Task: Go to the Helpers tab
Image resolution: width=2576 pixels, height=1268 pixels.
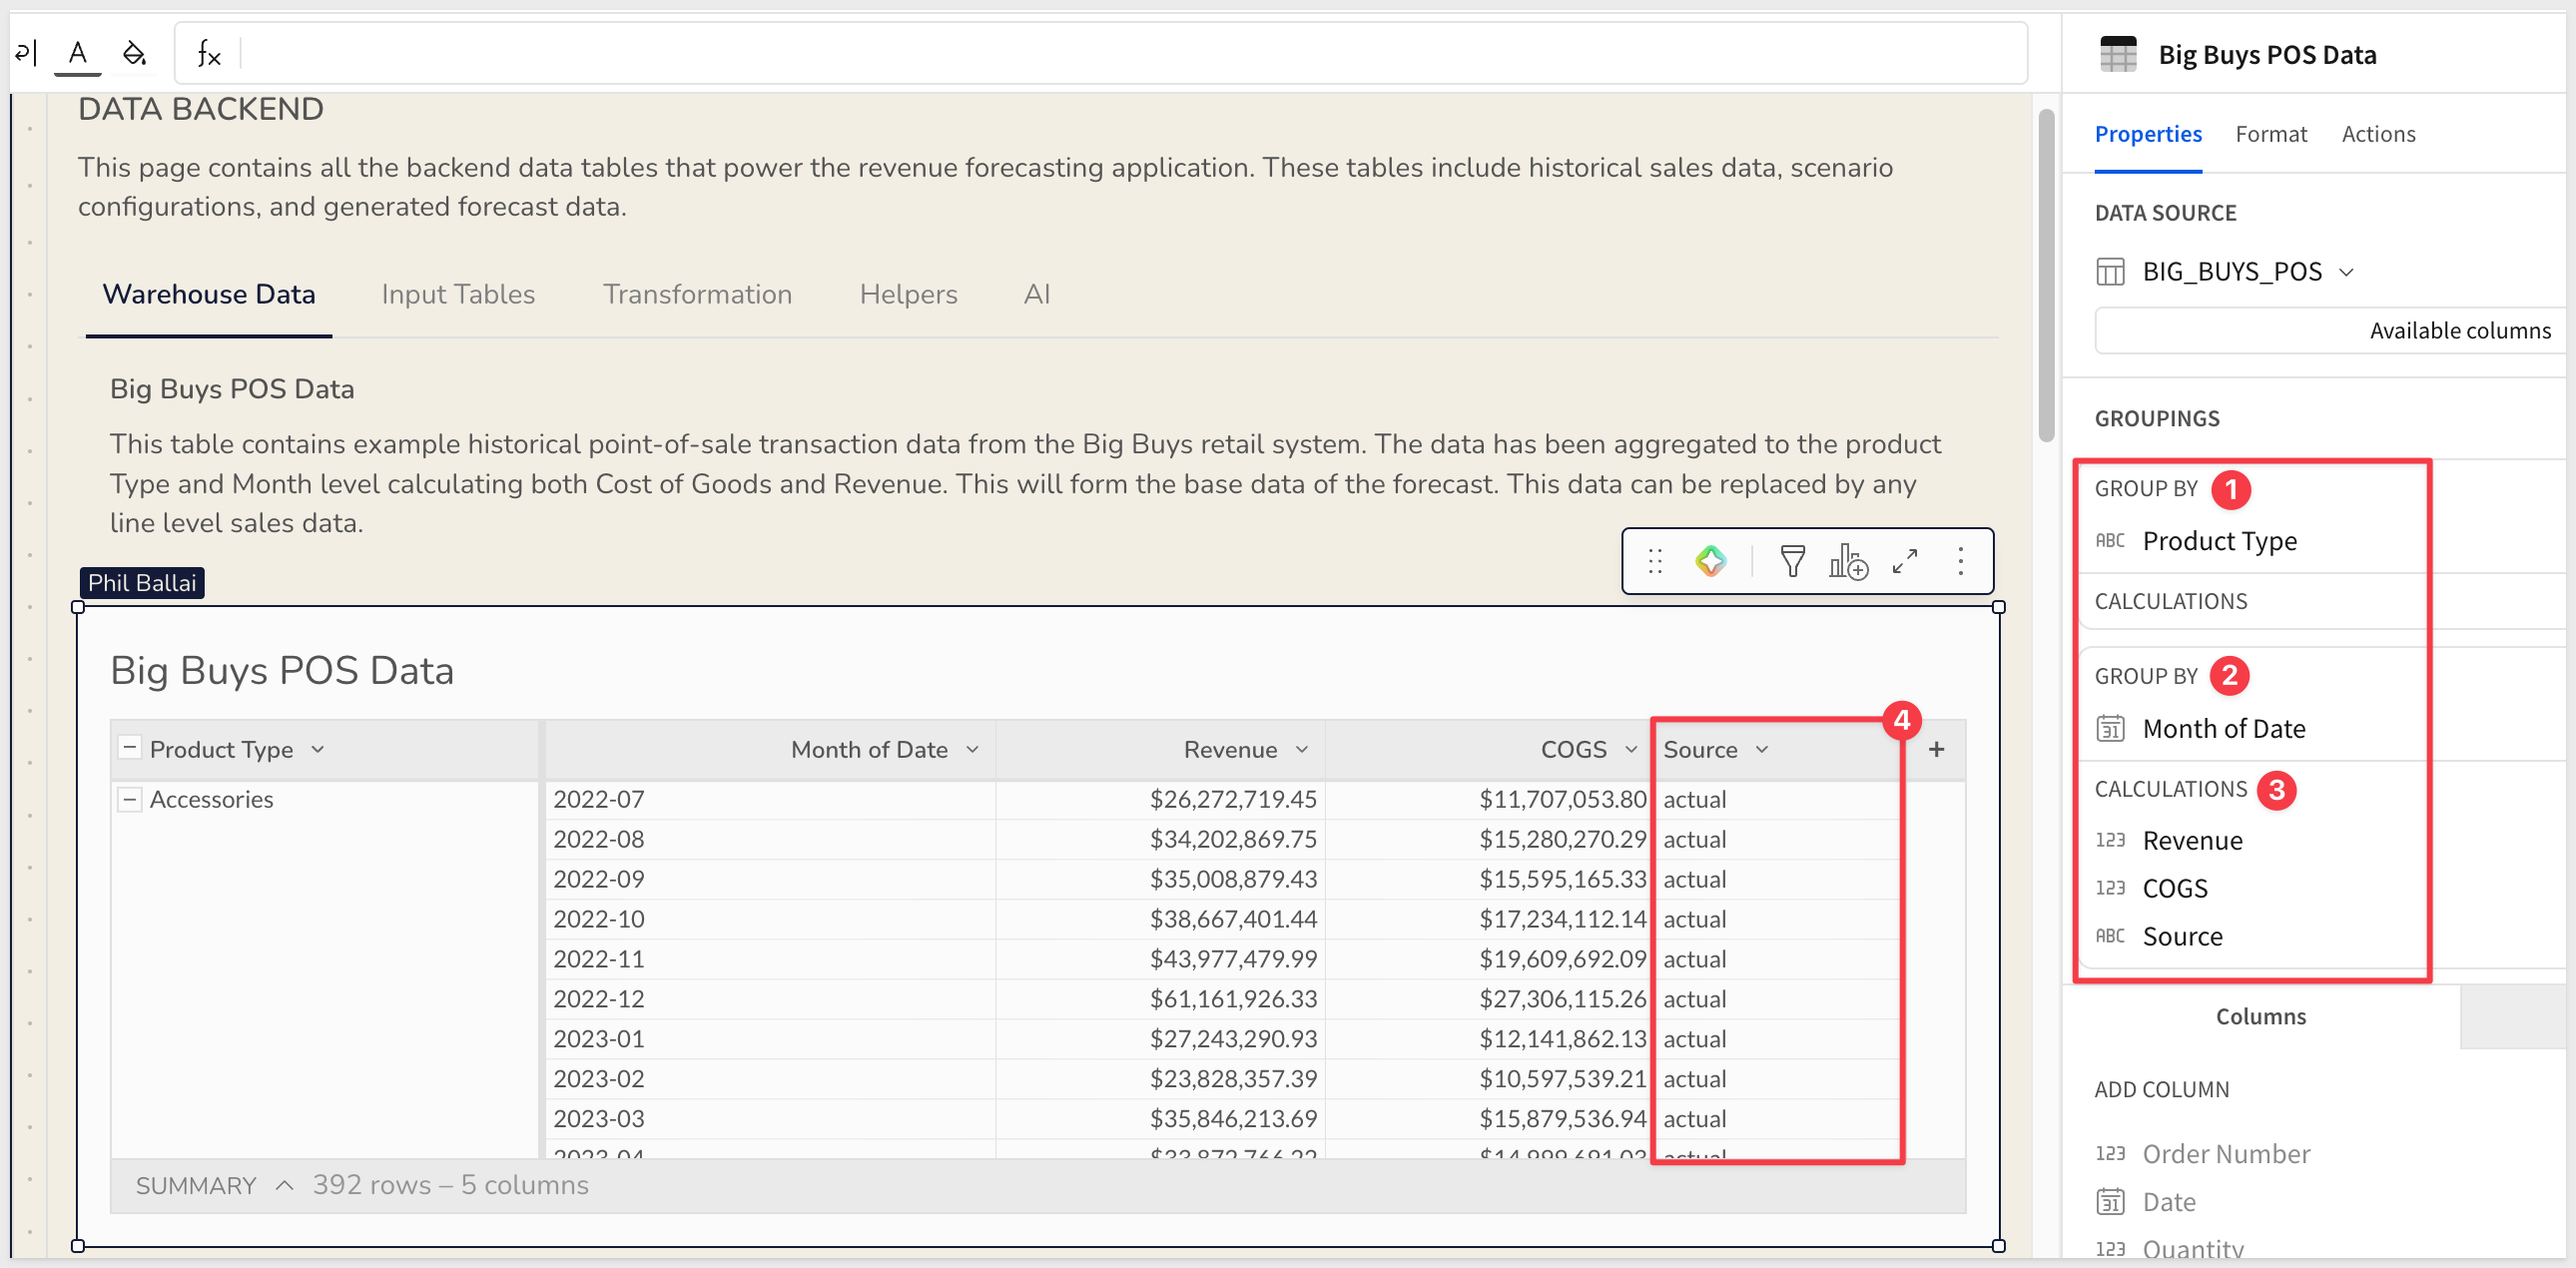Action: click(x=908, y=294)
